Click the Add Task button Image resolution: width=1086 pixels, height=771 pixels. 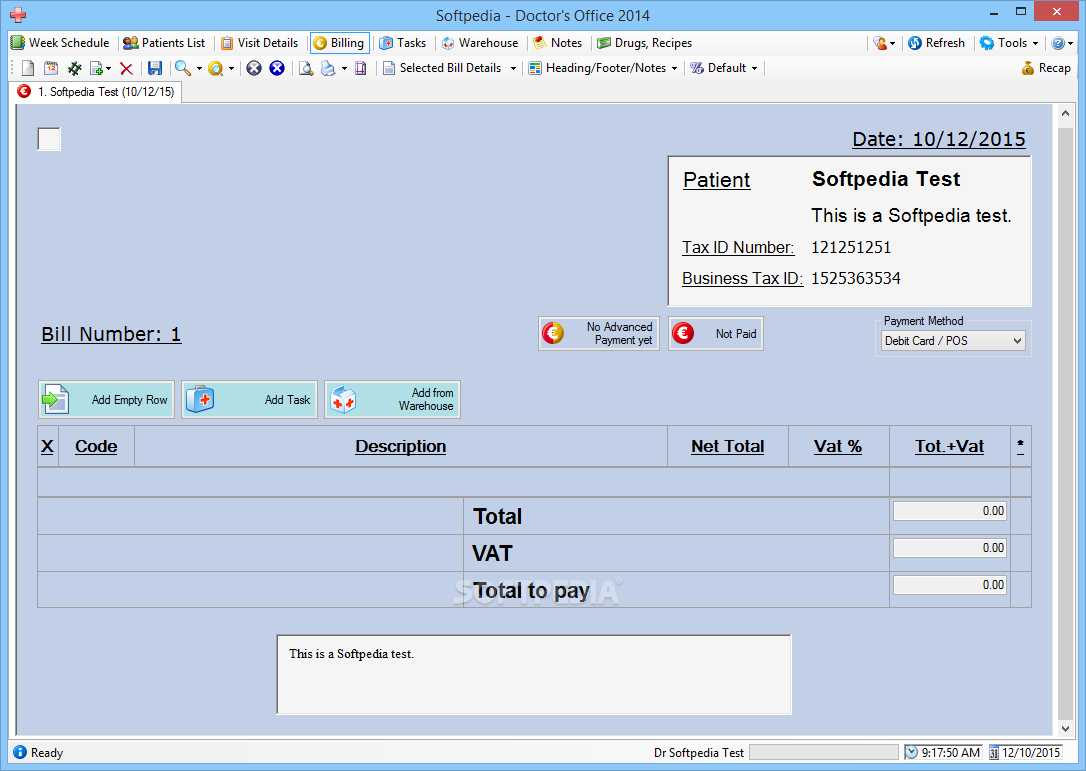249,400
